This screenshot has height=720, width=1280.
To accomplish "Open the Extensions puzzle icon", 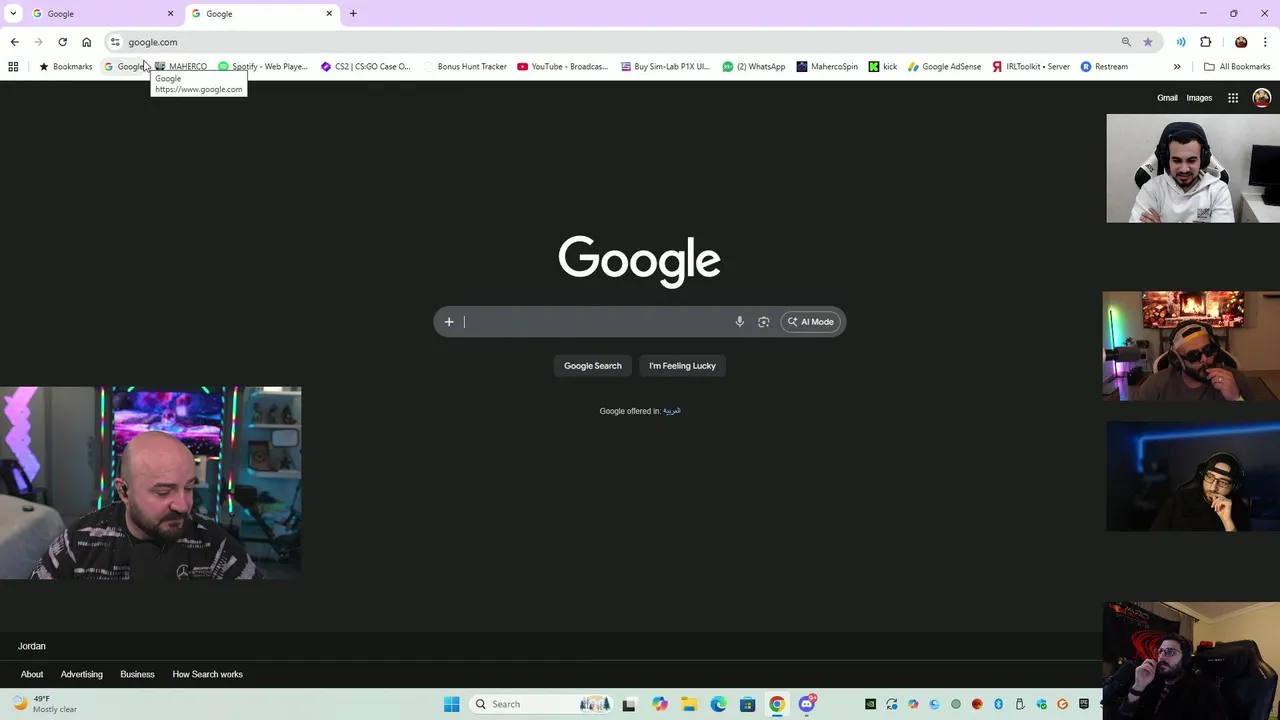I will tap(1206, 42).
